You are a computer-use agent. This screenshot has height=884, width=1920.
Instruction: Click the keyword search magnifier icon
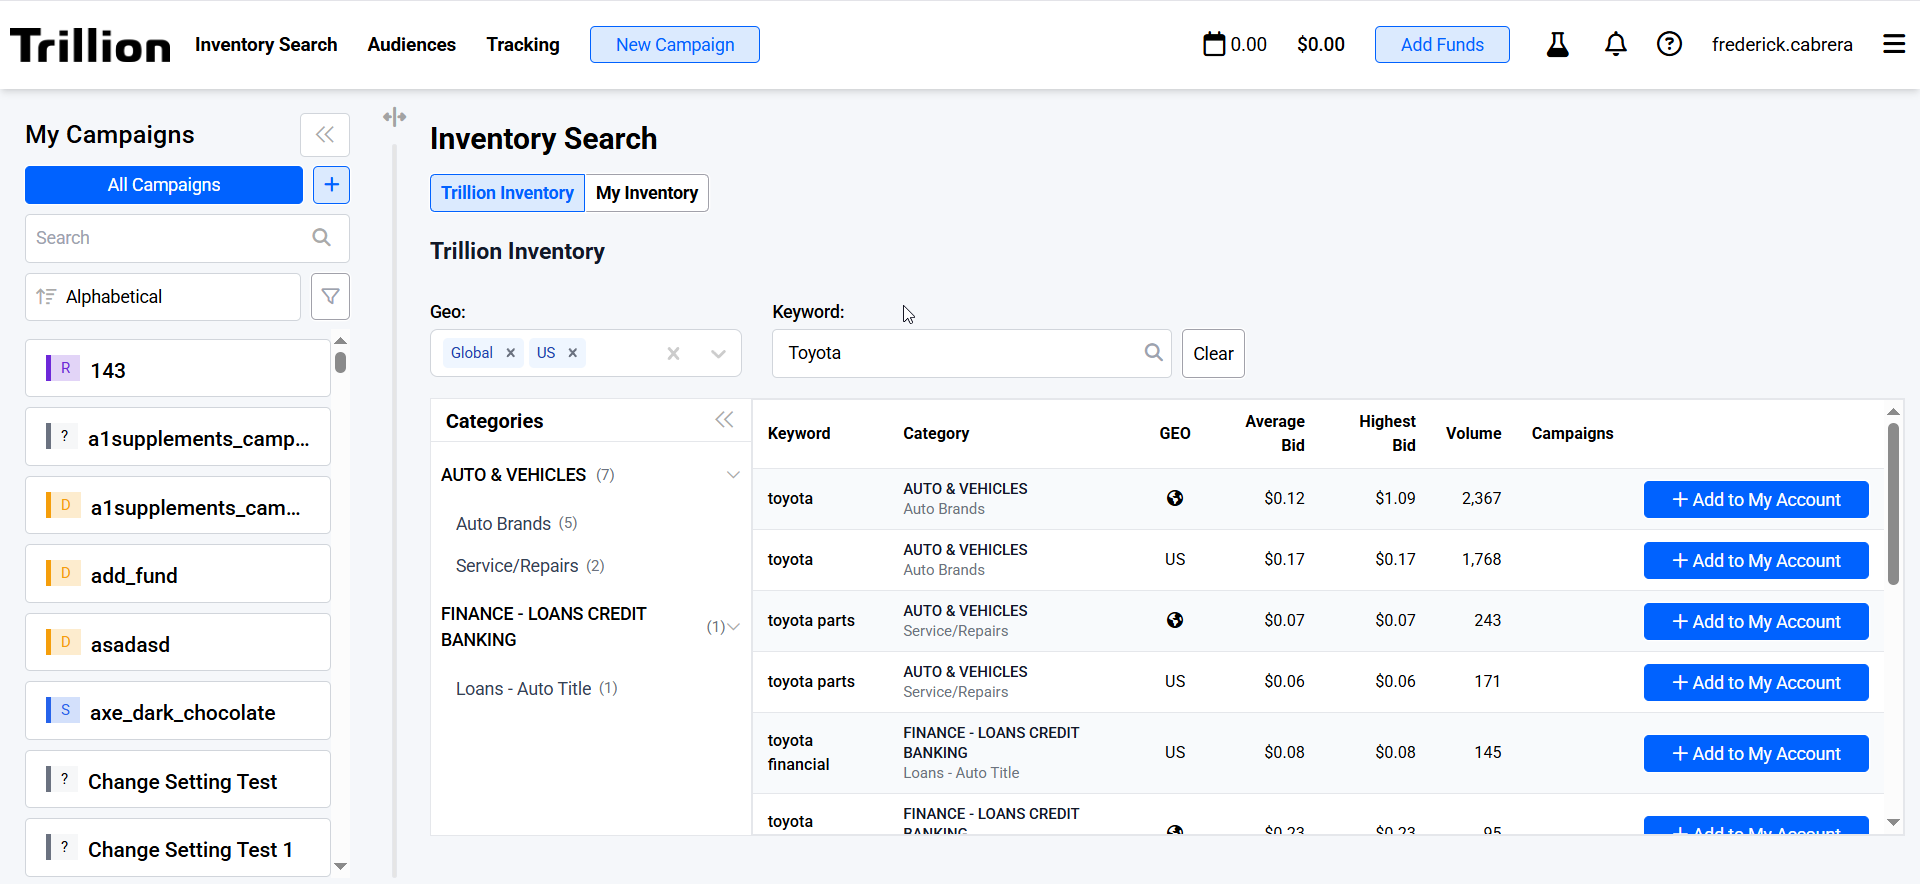tap(1153, 353)
